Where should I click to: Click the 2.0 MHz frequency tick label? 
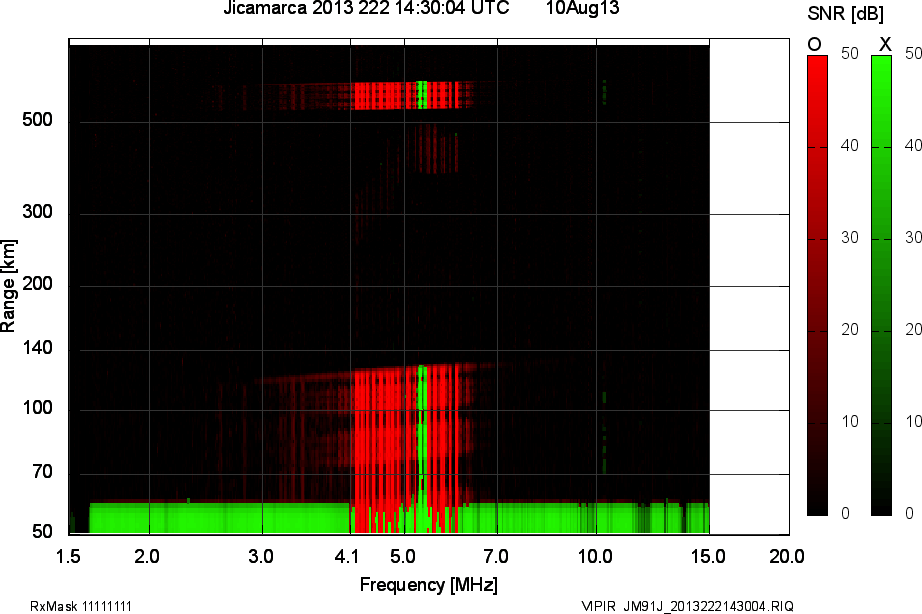pos(147,556)
